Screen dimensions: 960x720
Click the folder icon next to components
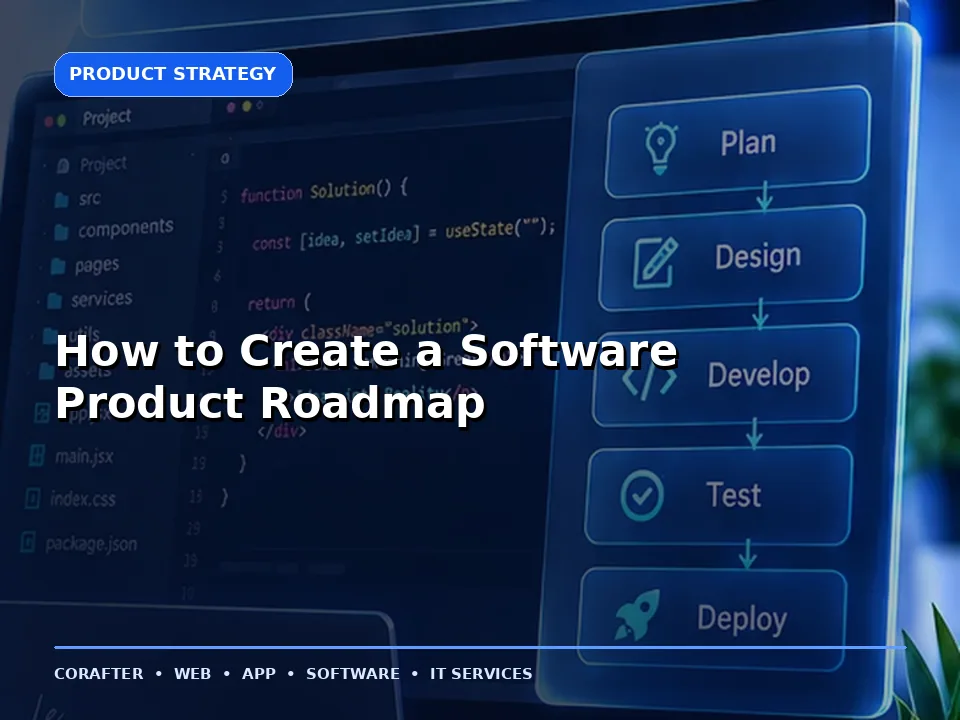(x=61, y=232)
